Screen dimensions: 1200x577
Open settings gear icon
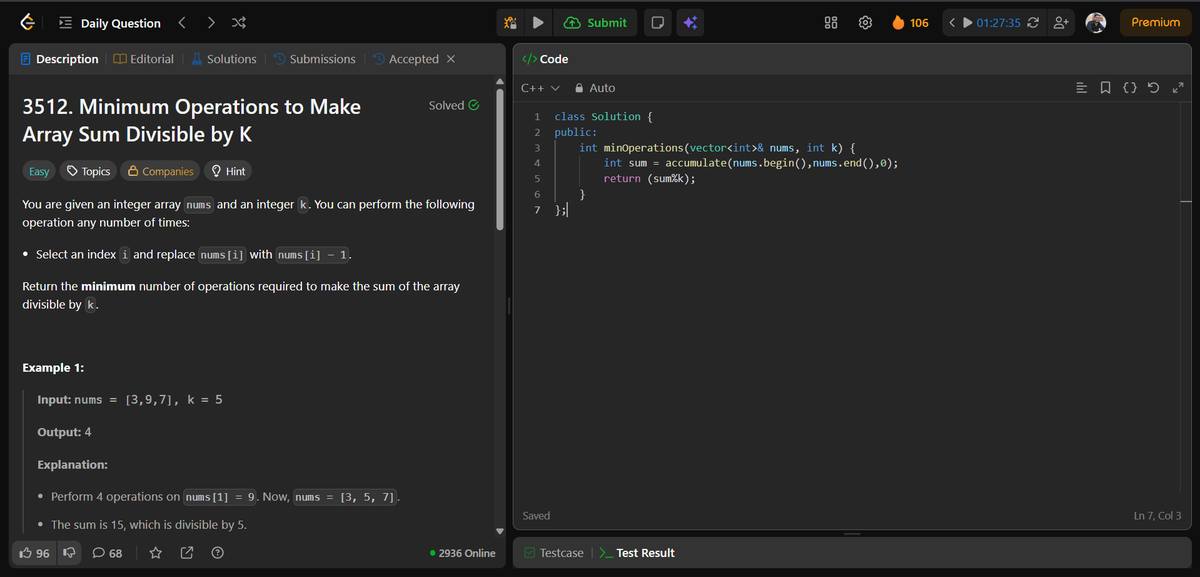[x=866, y=23]
